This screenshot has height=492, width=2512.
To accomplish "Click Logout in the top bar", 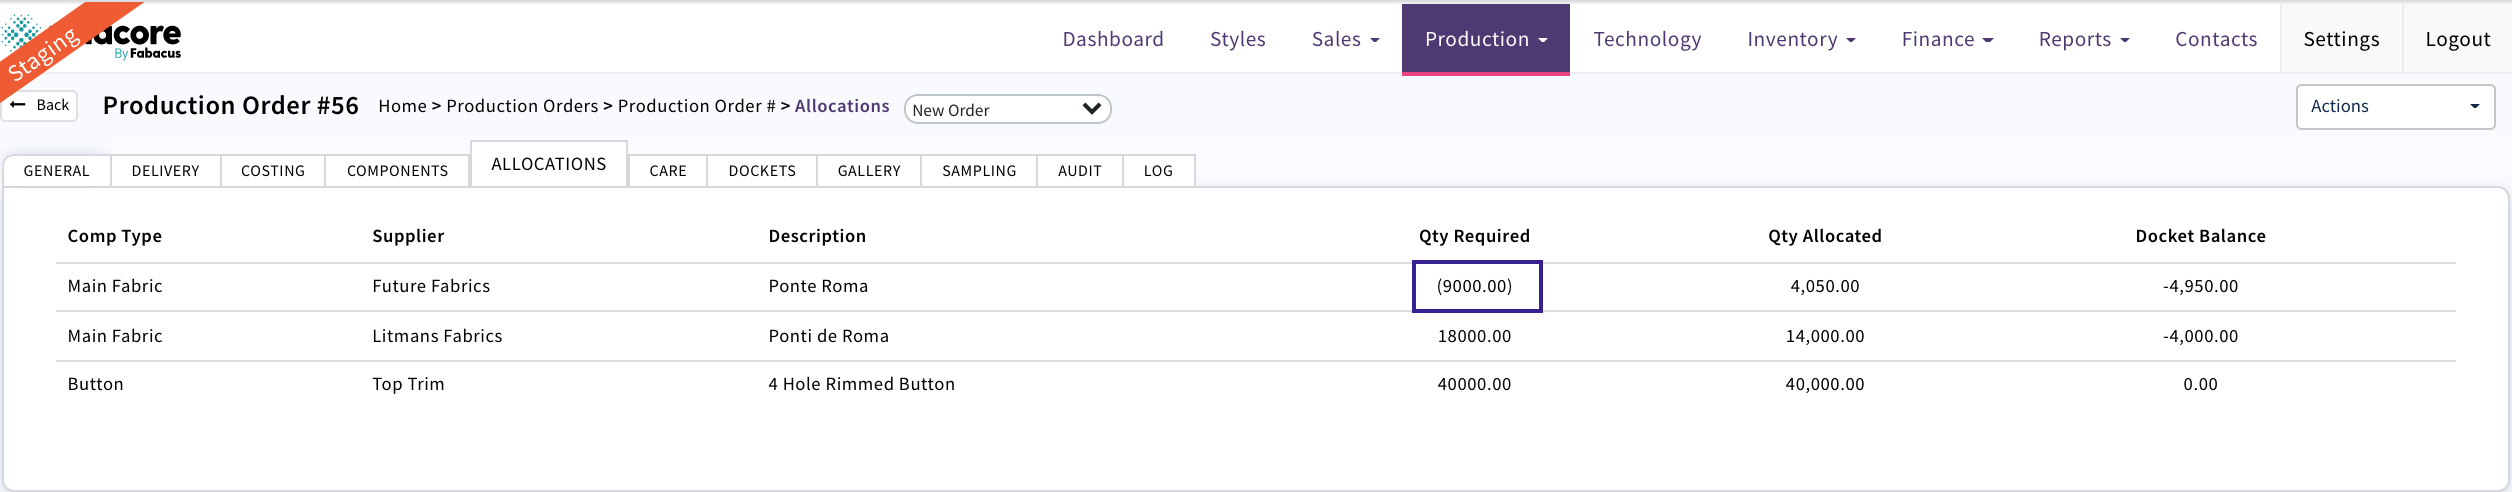I will (x=2457, y=39).
